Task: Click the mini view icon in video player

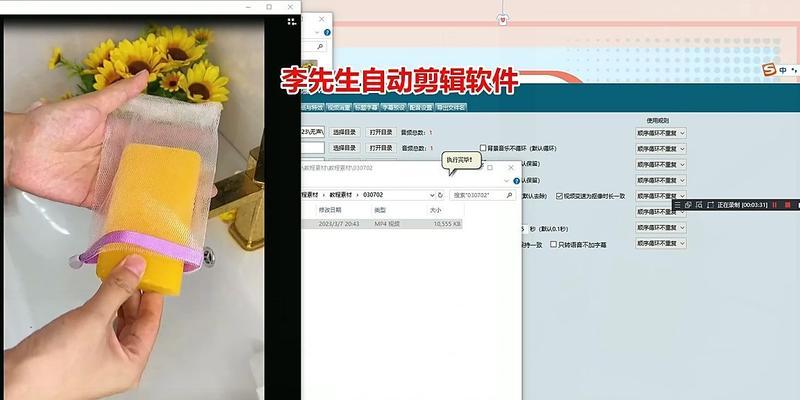Action: (x=291, y=21)
